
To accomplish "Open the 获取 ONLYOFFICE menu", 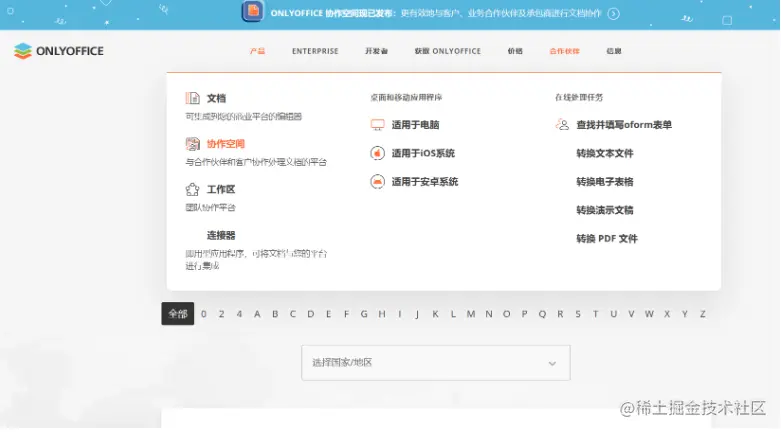I will (x=448, y=51).
